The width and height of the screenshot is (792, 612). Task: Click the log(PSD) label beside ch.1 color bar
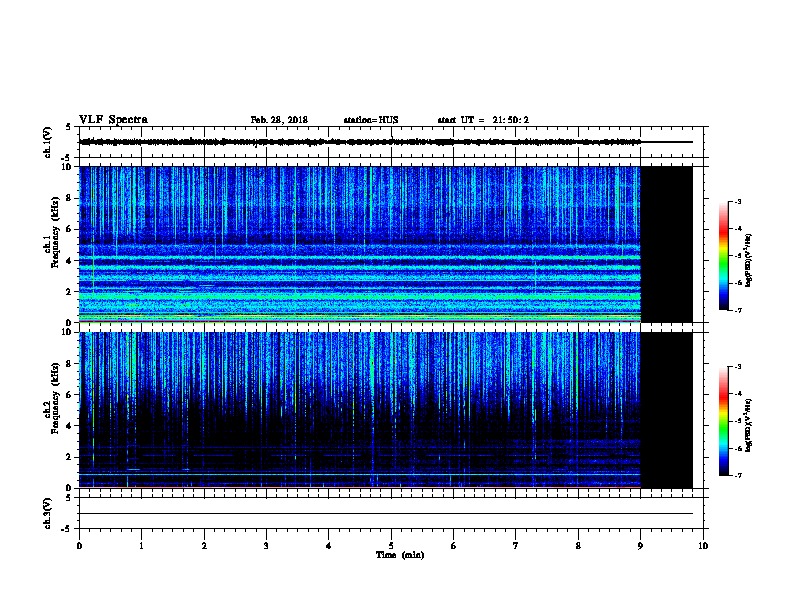748,260
